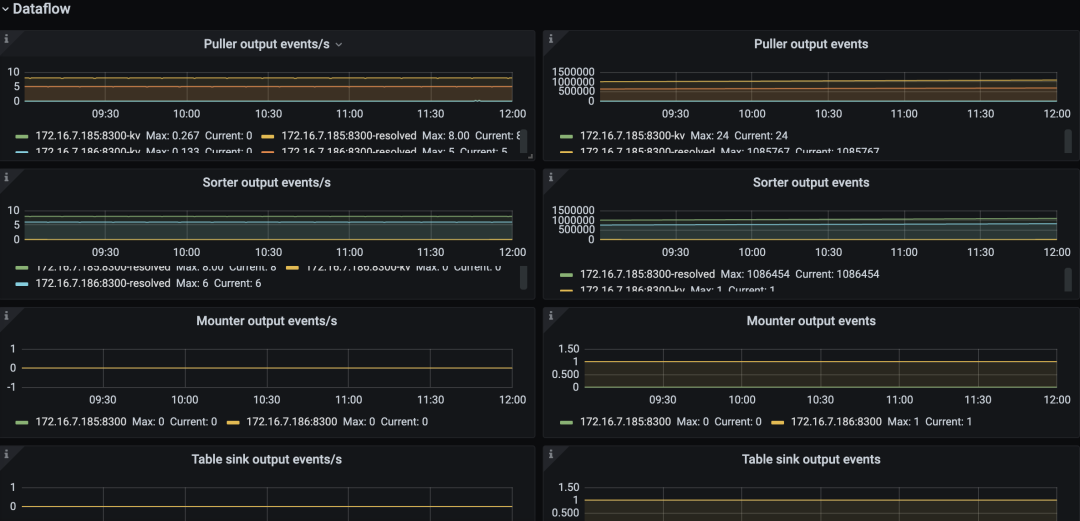This screenshot has height=521, width=1080.
Task: Show info for Mounter output events panel
Action: 550,315
